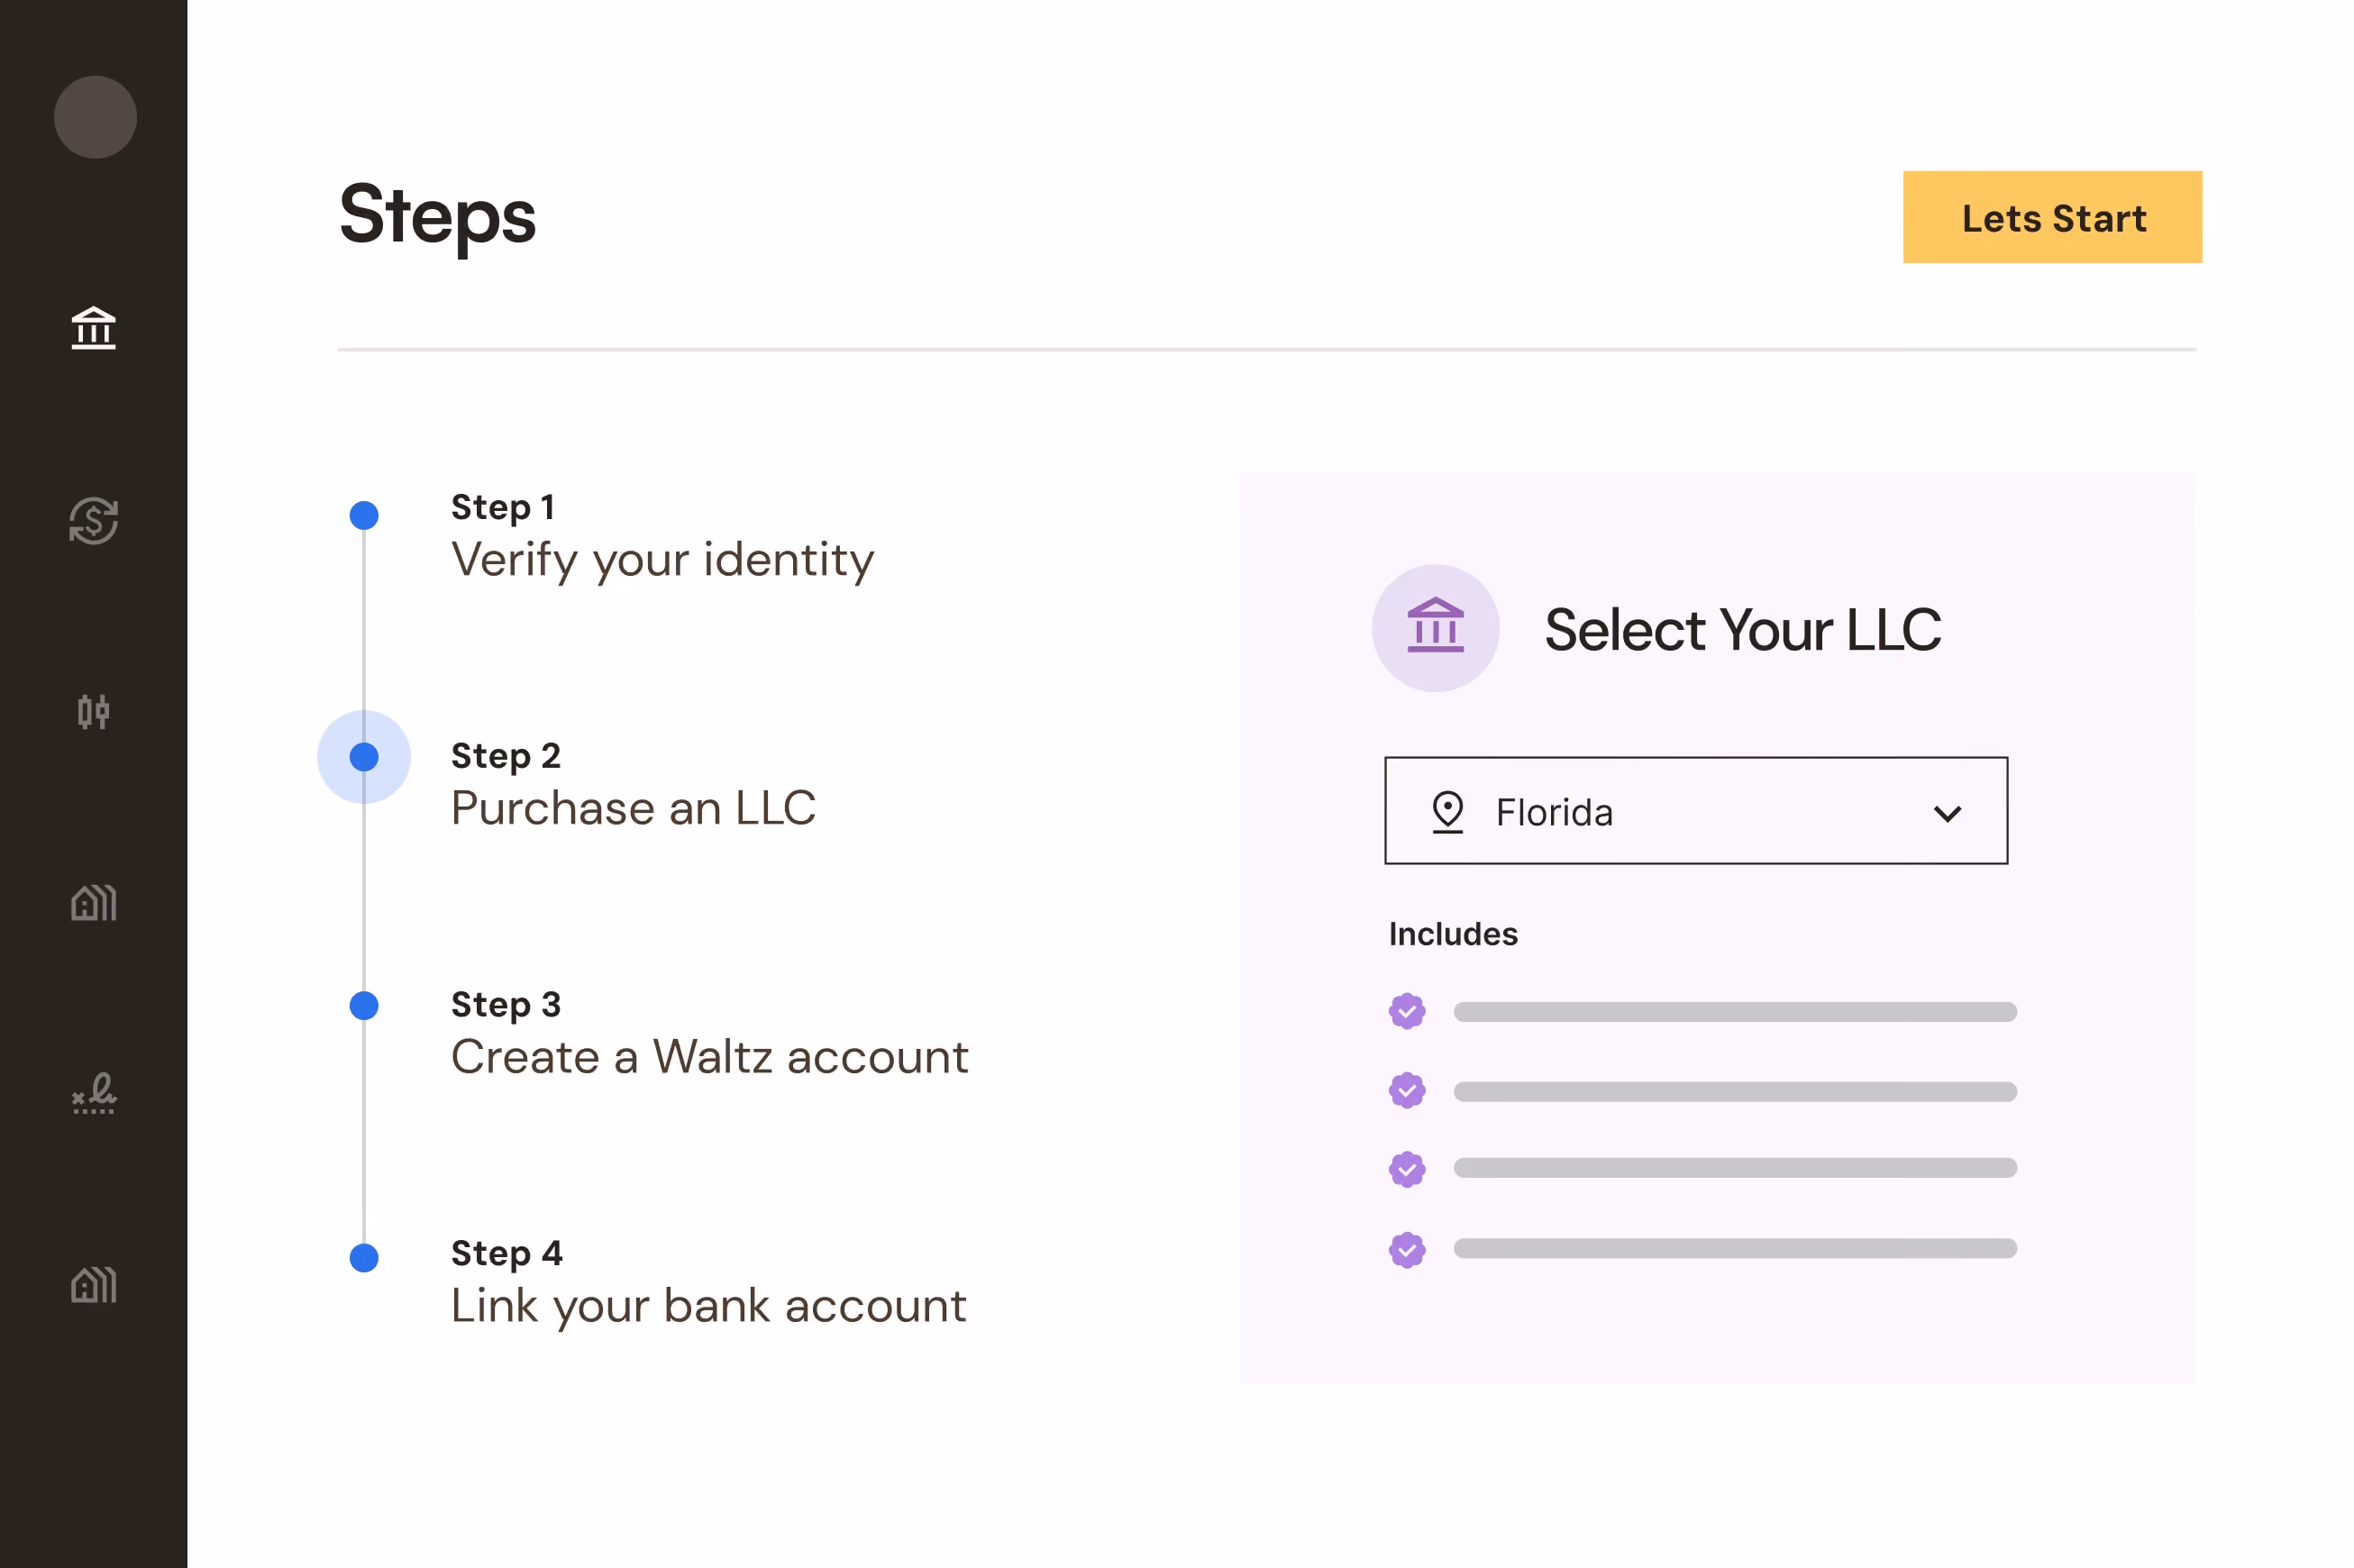The width and height of the screenshot is (2354, 1568).
Task: Open the Florida state selector
Action: (1696, 811)
